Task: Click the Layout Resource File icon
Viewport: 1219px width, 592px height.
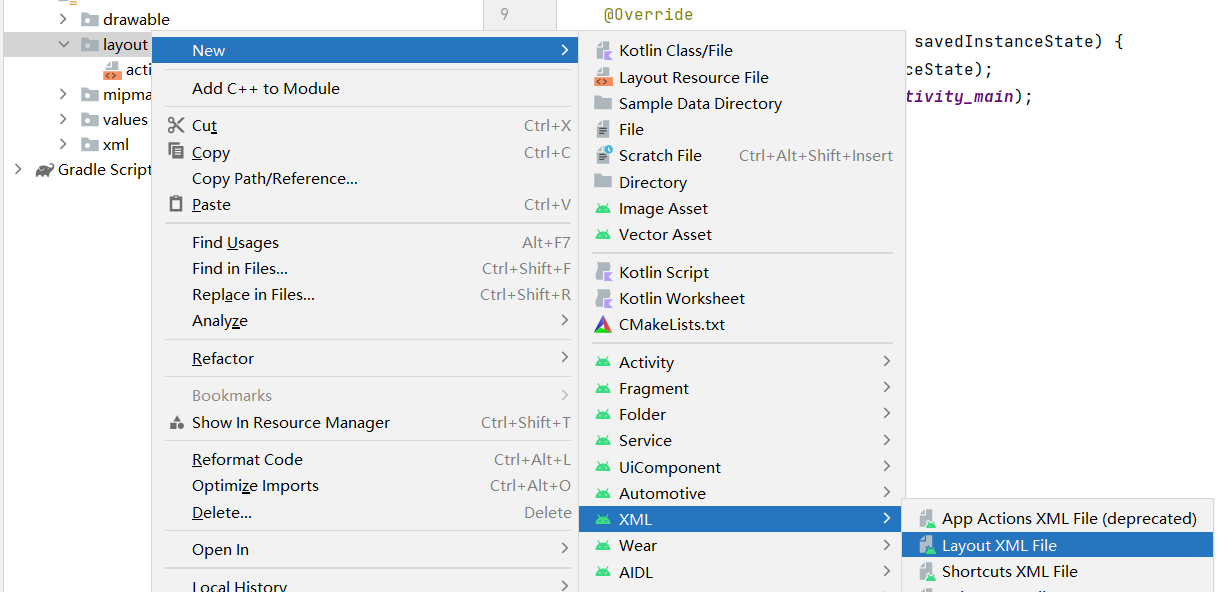Action: [x=603, y=77]
